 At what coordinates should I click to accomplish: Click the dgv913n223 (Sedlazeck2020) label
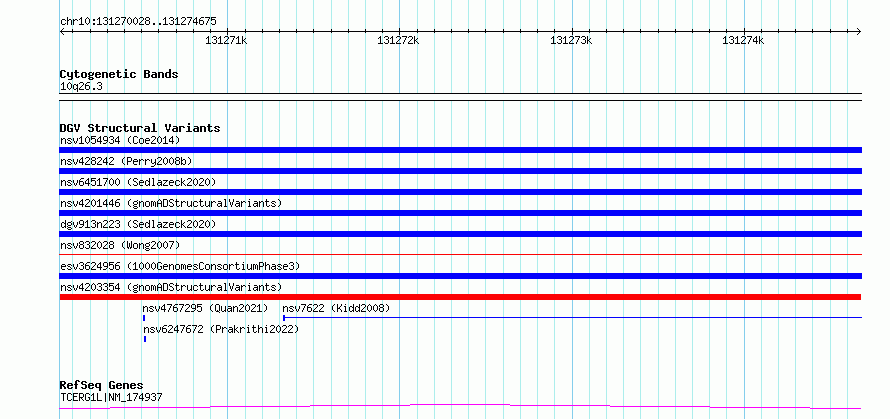[138, 224]
